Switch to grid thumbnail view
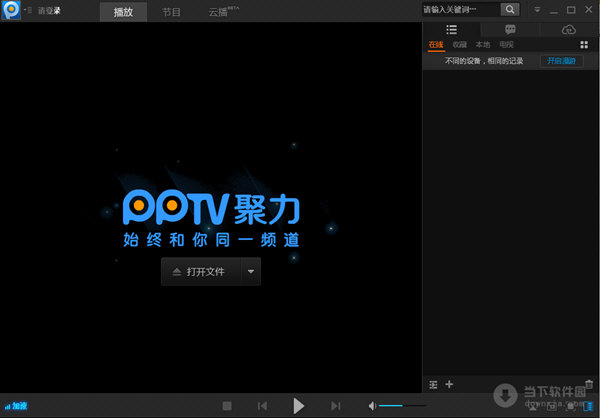 [x=584, y=45]
